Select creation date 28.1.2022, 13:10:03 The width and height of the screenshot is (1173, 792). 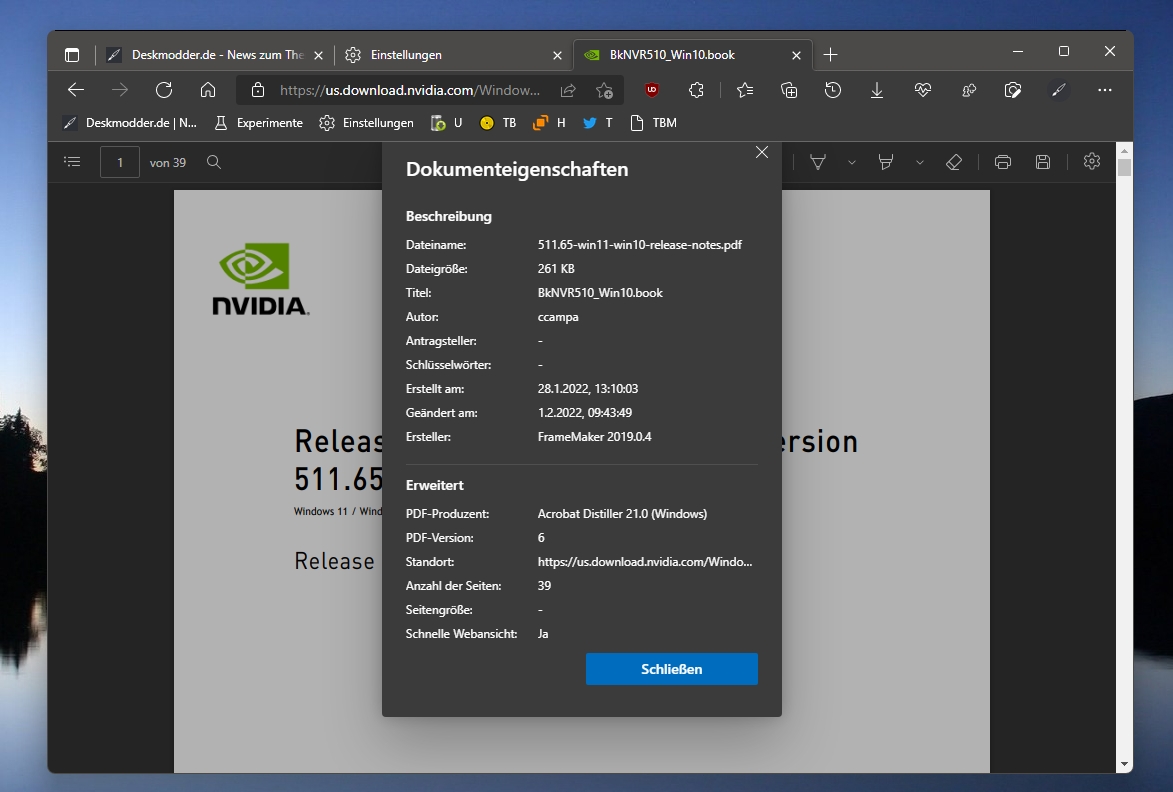pyautogui.click(x=588, y=389)
